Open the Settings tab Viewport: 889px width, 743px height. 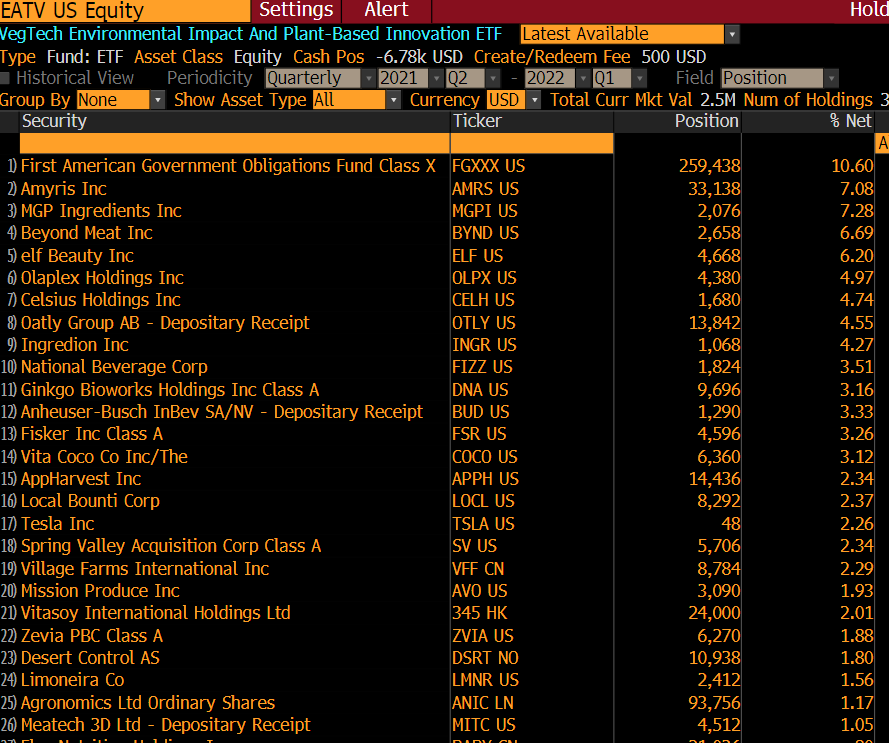(x=296, y=10)
